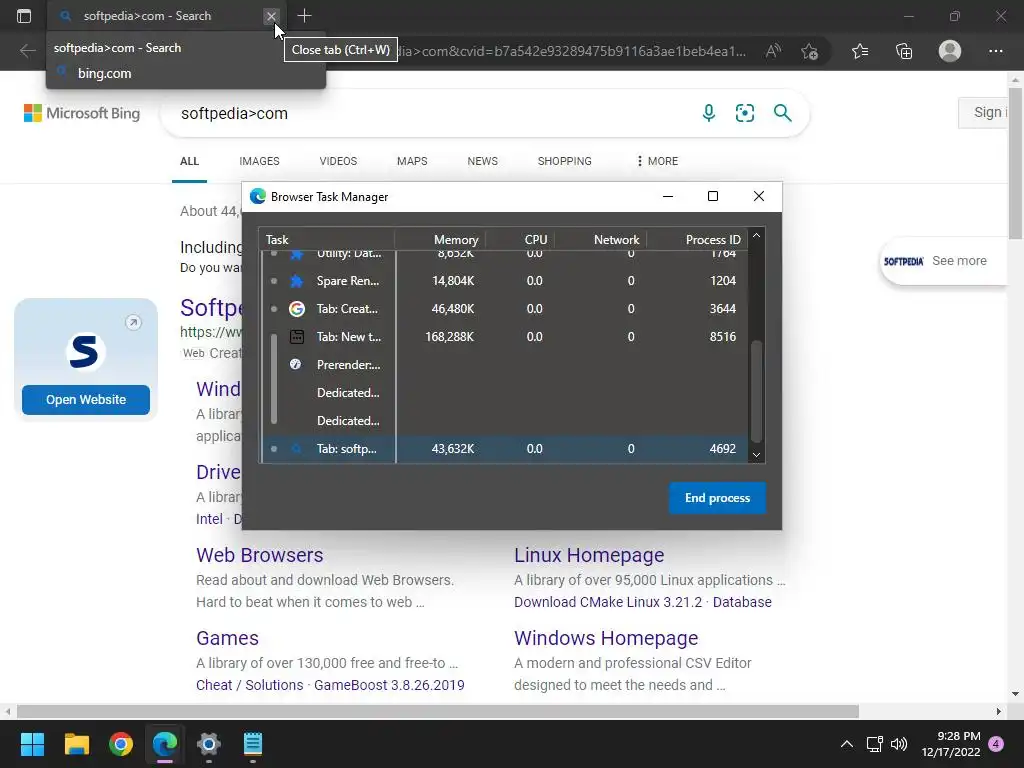
Task: Click memory value 168,288K
Action: tap(449, 337)
